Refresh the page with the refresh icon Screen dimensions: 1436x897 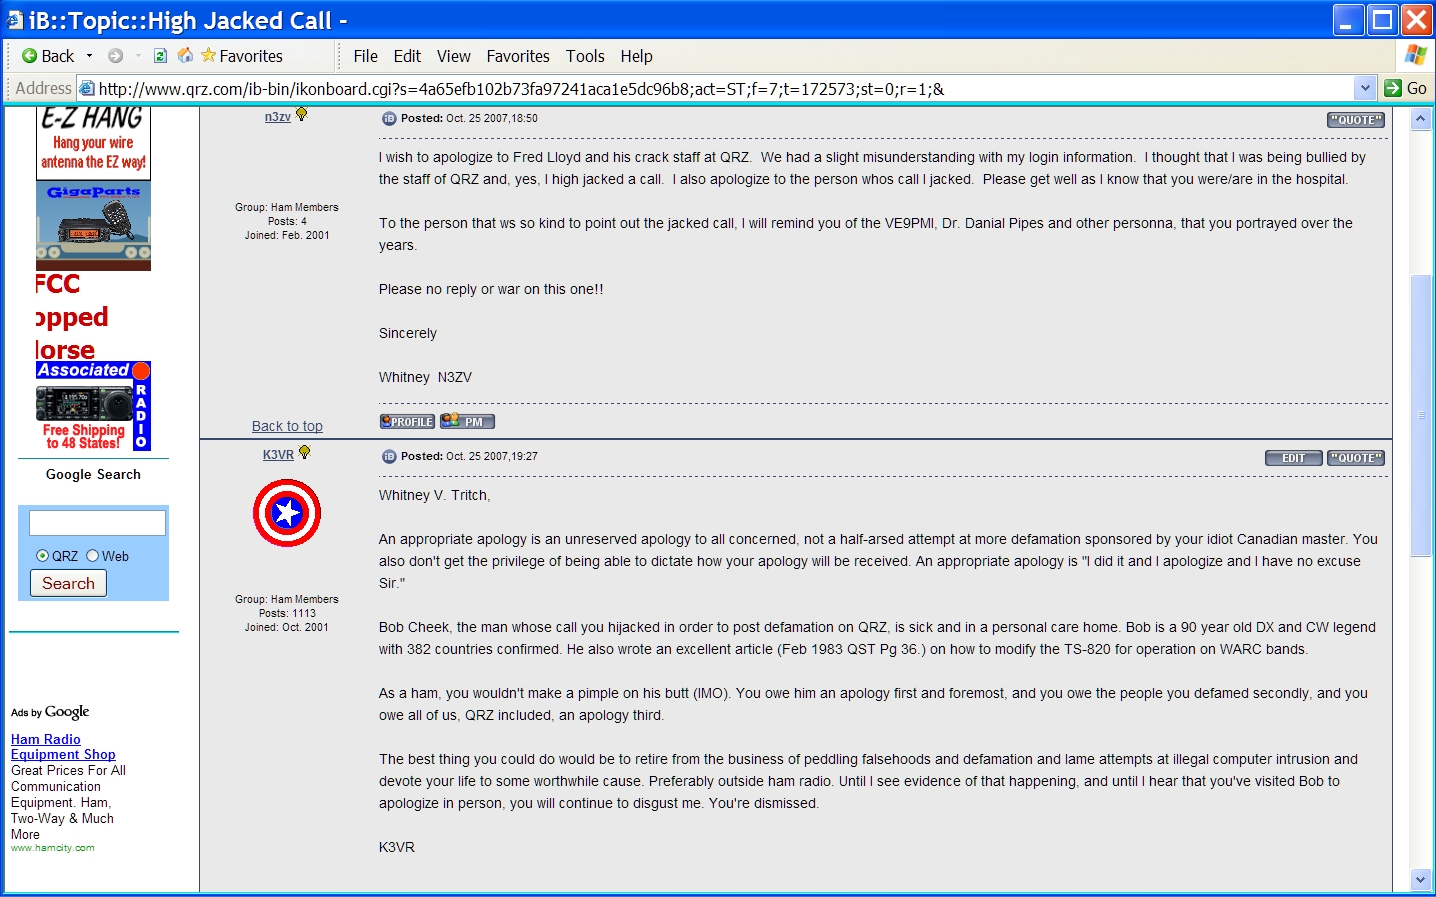[160, 56]
